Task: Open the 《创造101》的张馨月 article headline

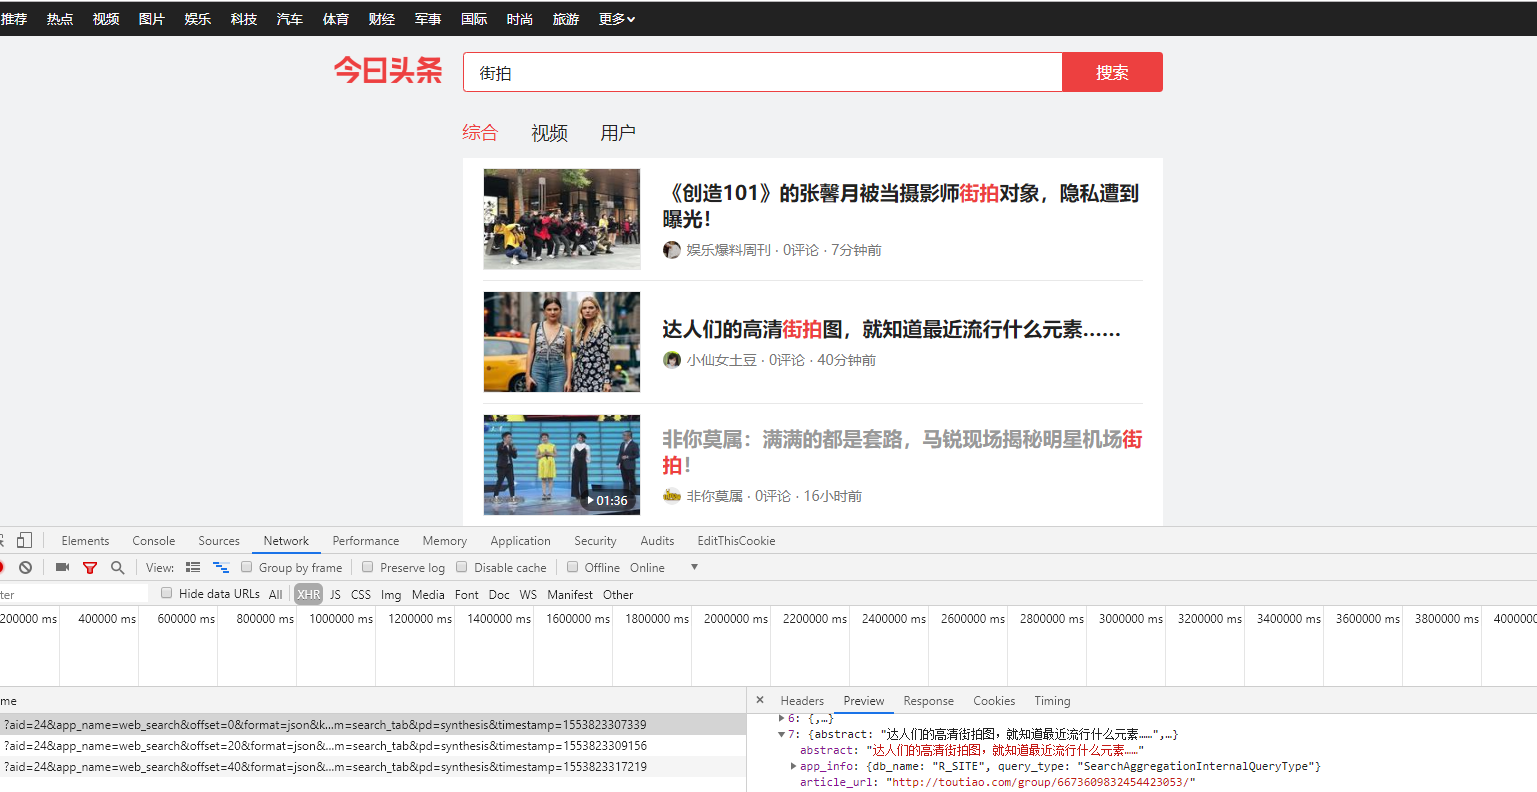Action: 900,206
